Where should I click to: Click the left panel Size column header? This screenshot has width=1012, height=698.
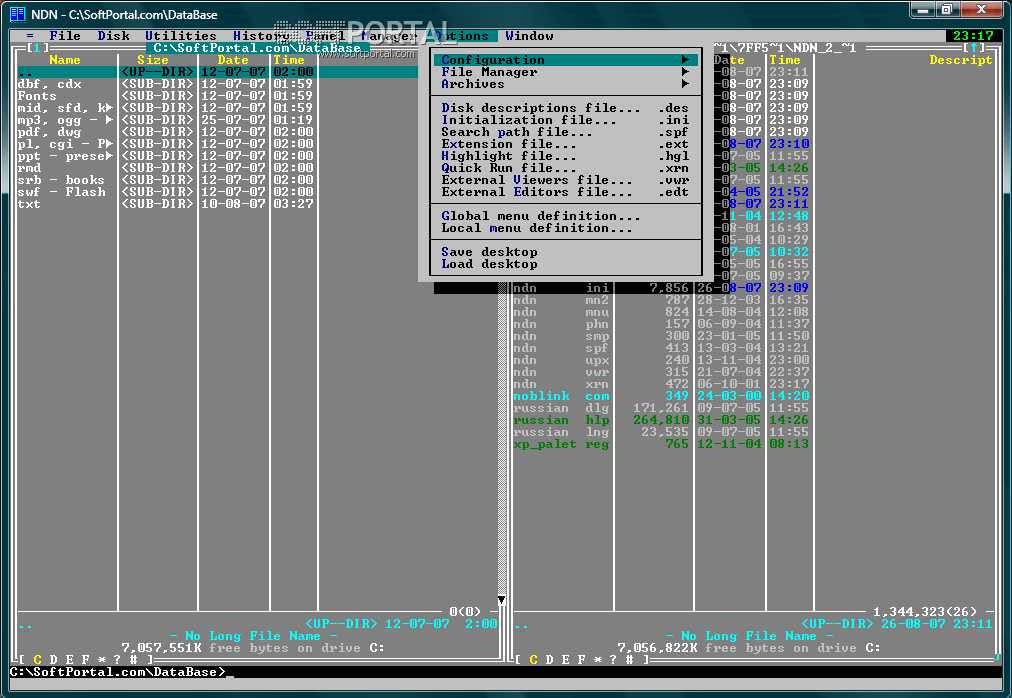coord(152,60)
